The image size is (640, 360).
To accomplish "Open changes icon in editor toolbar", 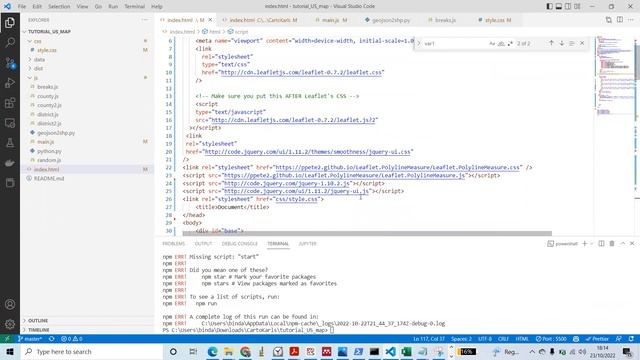I will point(609,20).
